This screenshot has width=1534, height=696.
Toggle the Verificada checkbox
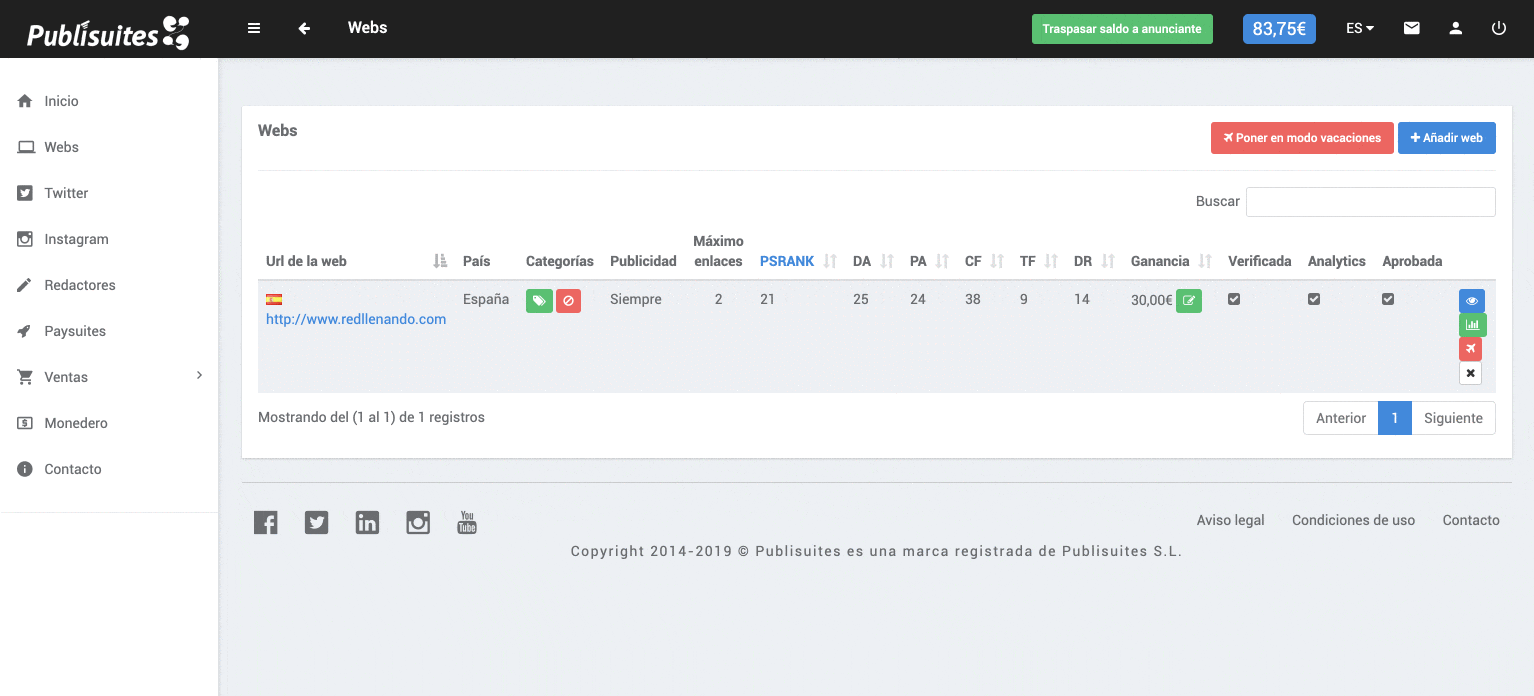pos(1234,299)
